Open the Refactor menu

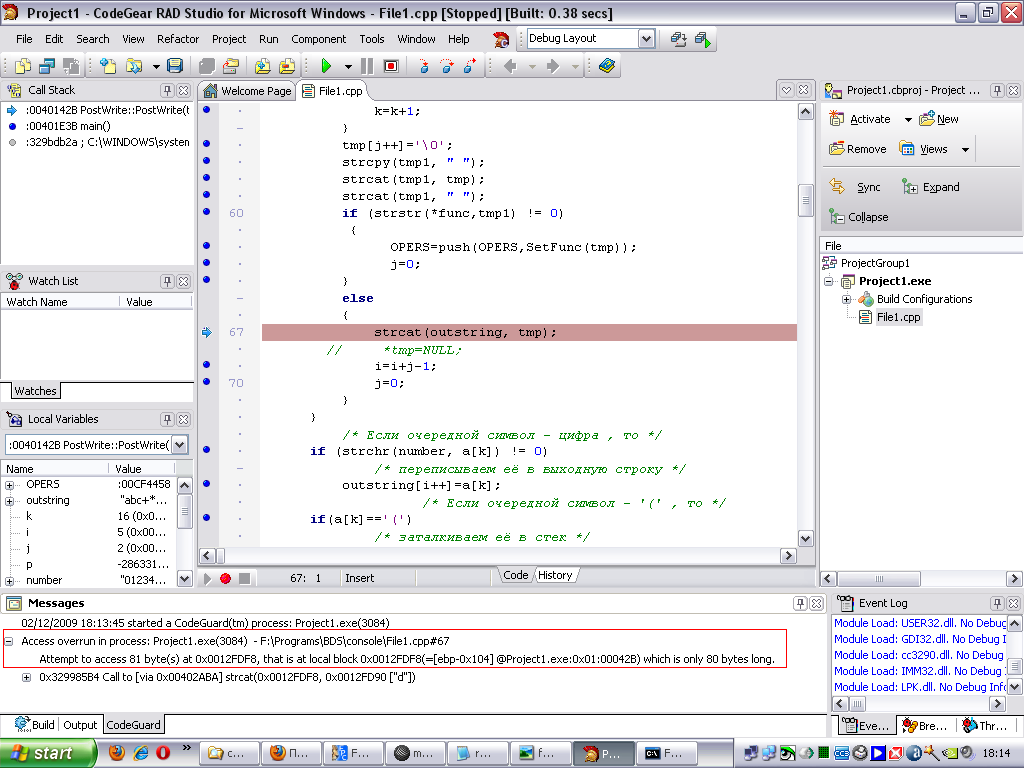(178, 39)
